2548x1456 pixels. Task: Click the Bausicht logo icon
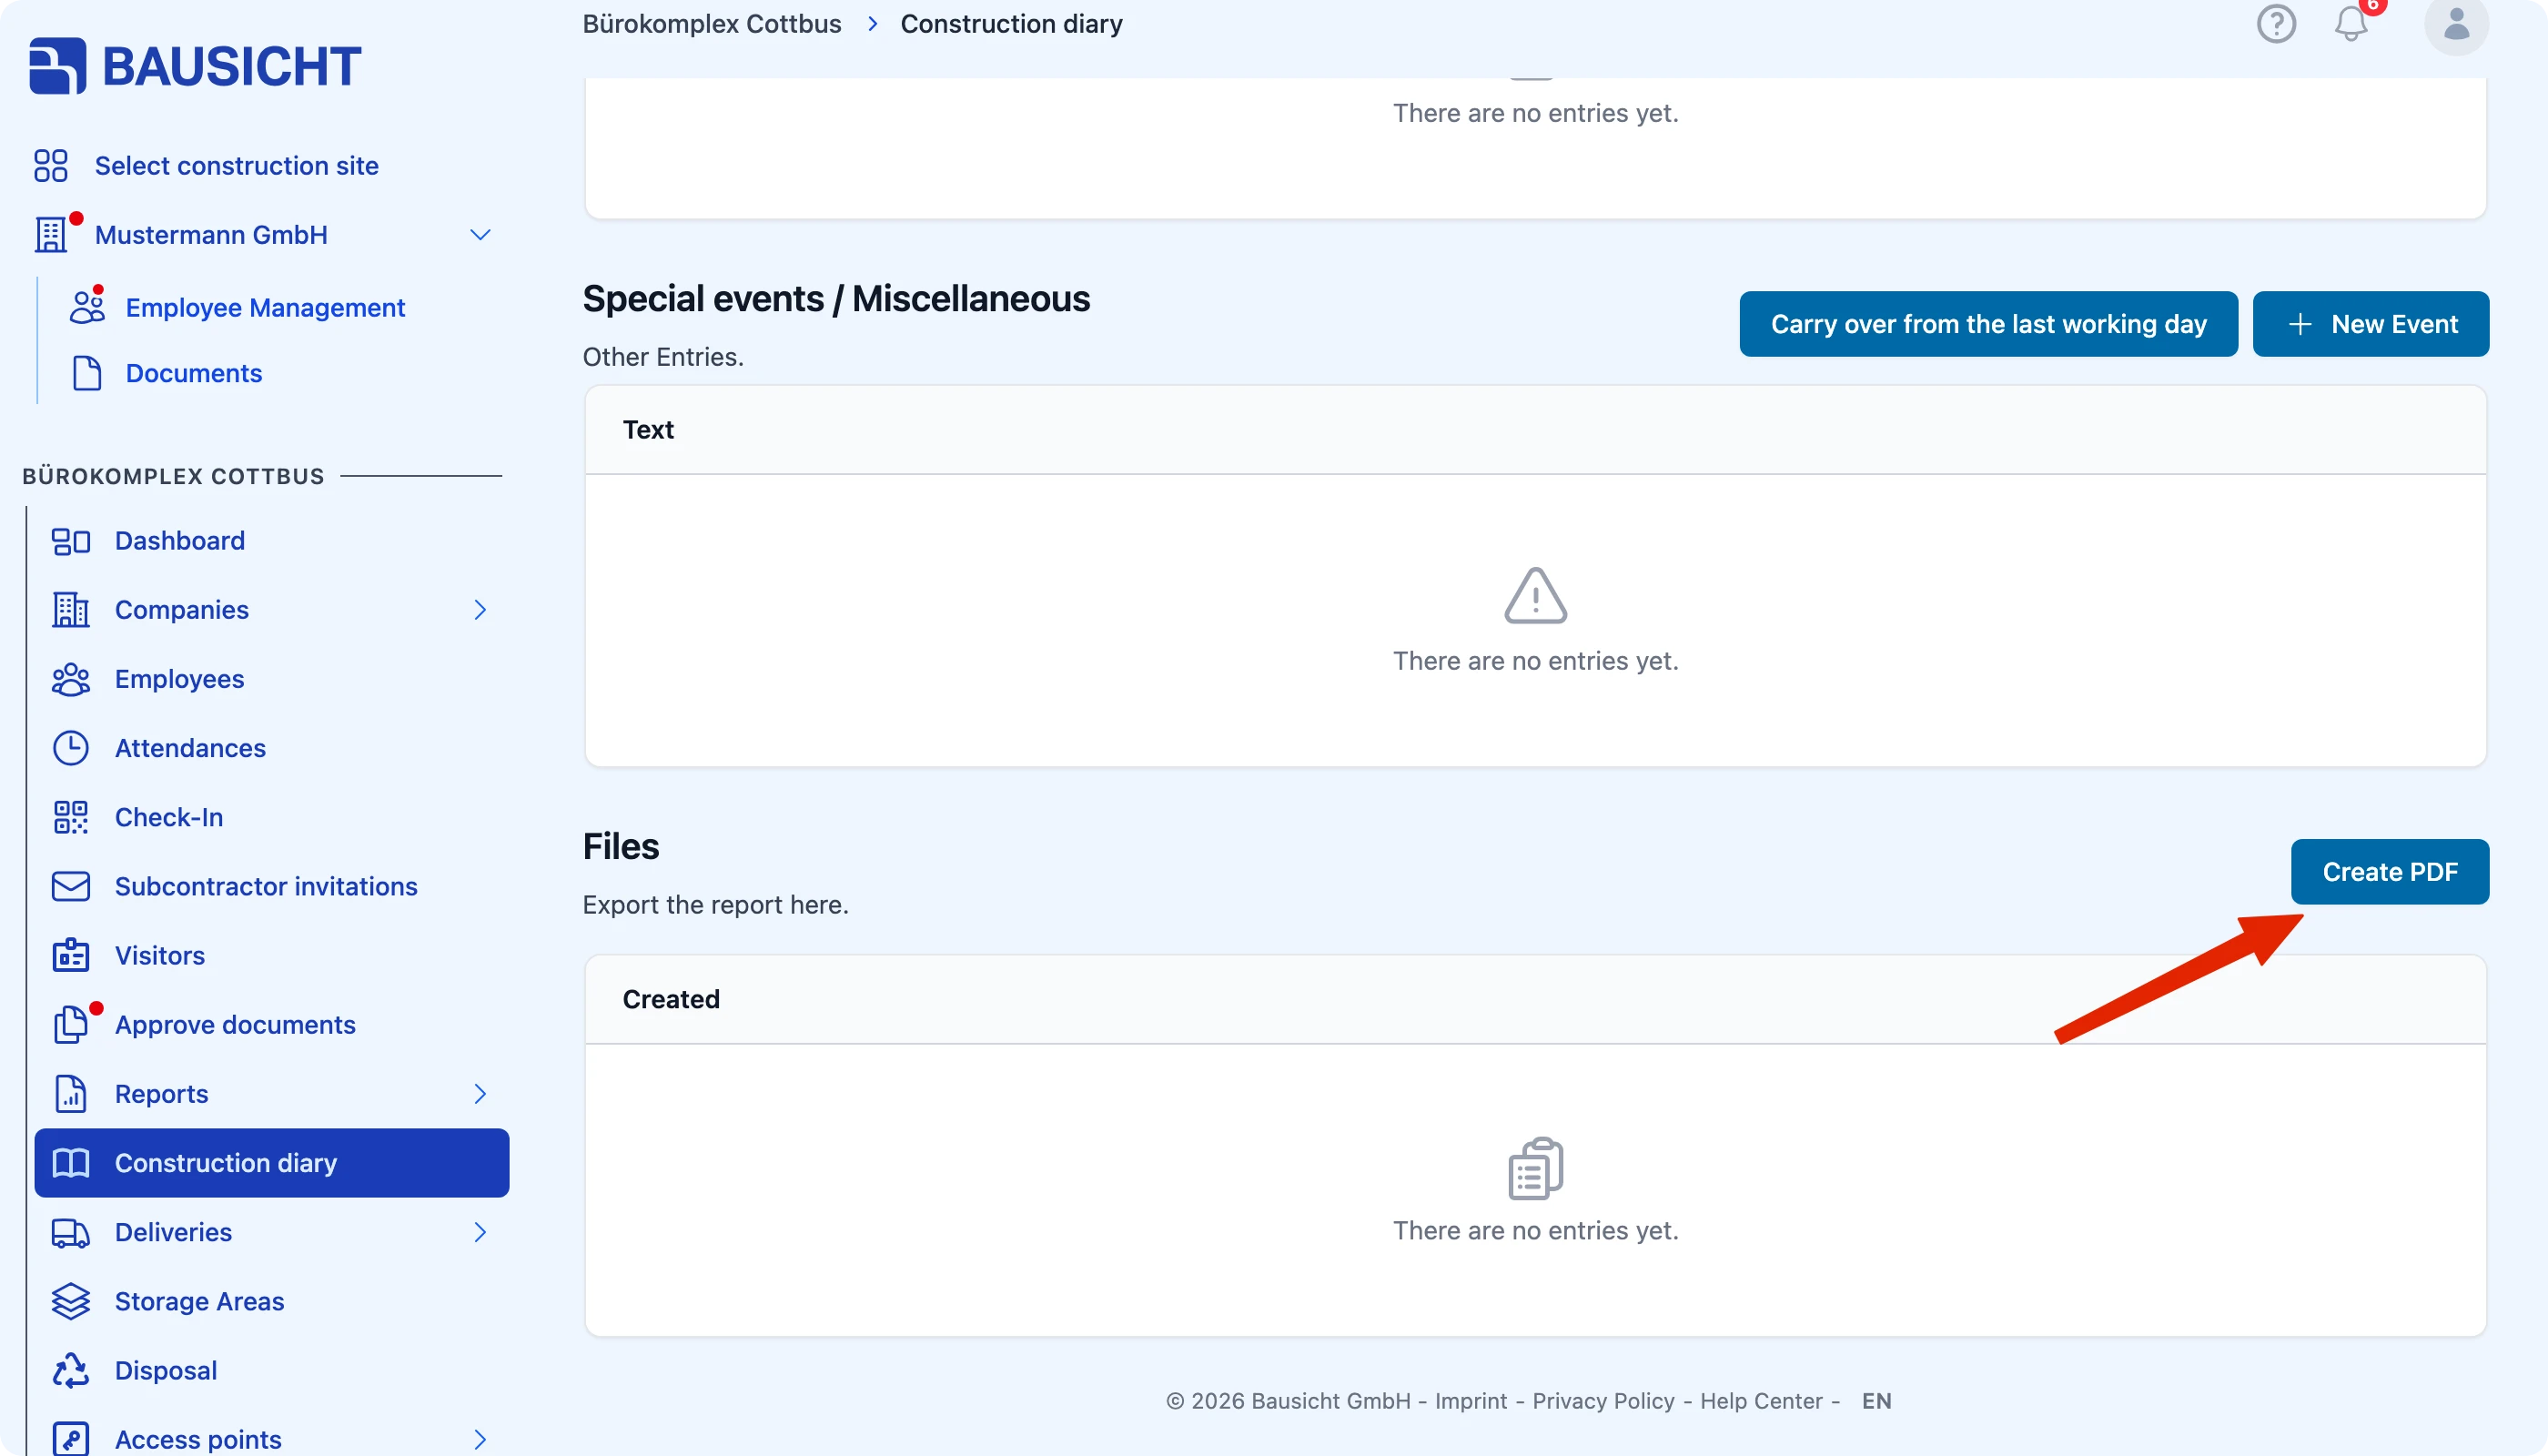coord(58,66)
